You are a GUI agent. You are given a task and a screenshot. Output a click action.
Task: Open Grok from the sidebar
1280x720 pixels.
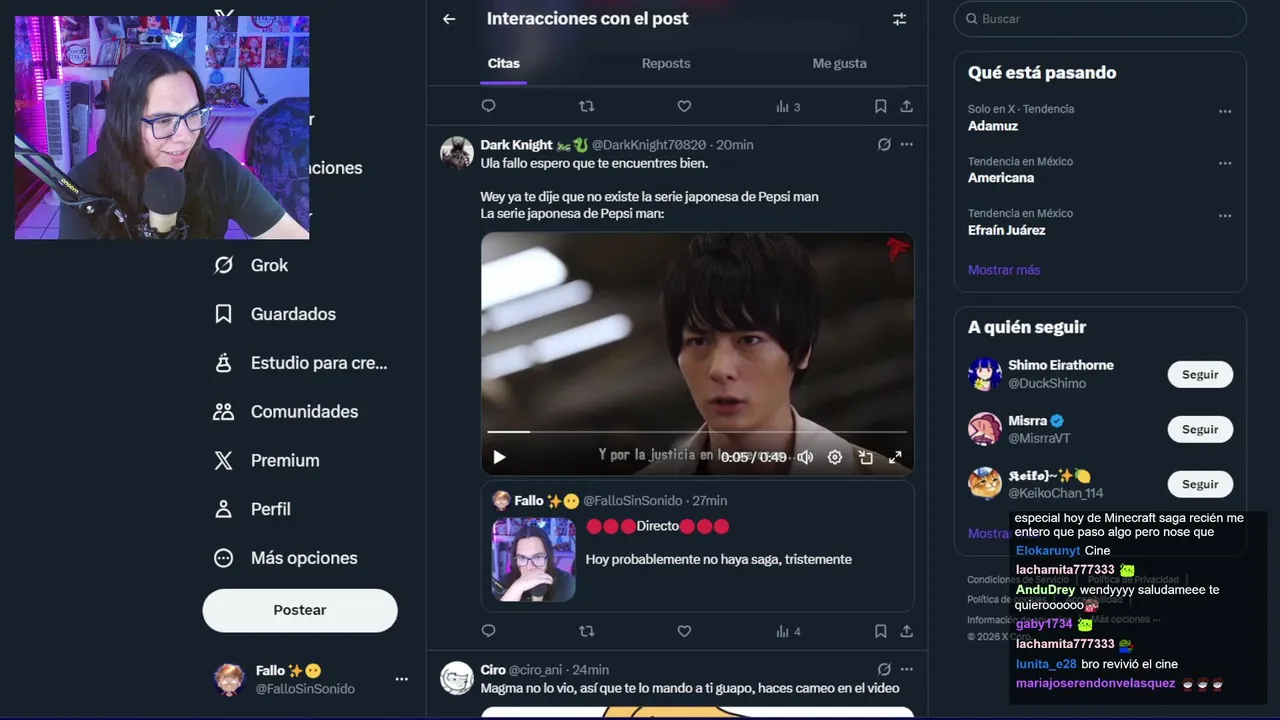pos(252,265)
